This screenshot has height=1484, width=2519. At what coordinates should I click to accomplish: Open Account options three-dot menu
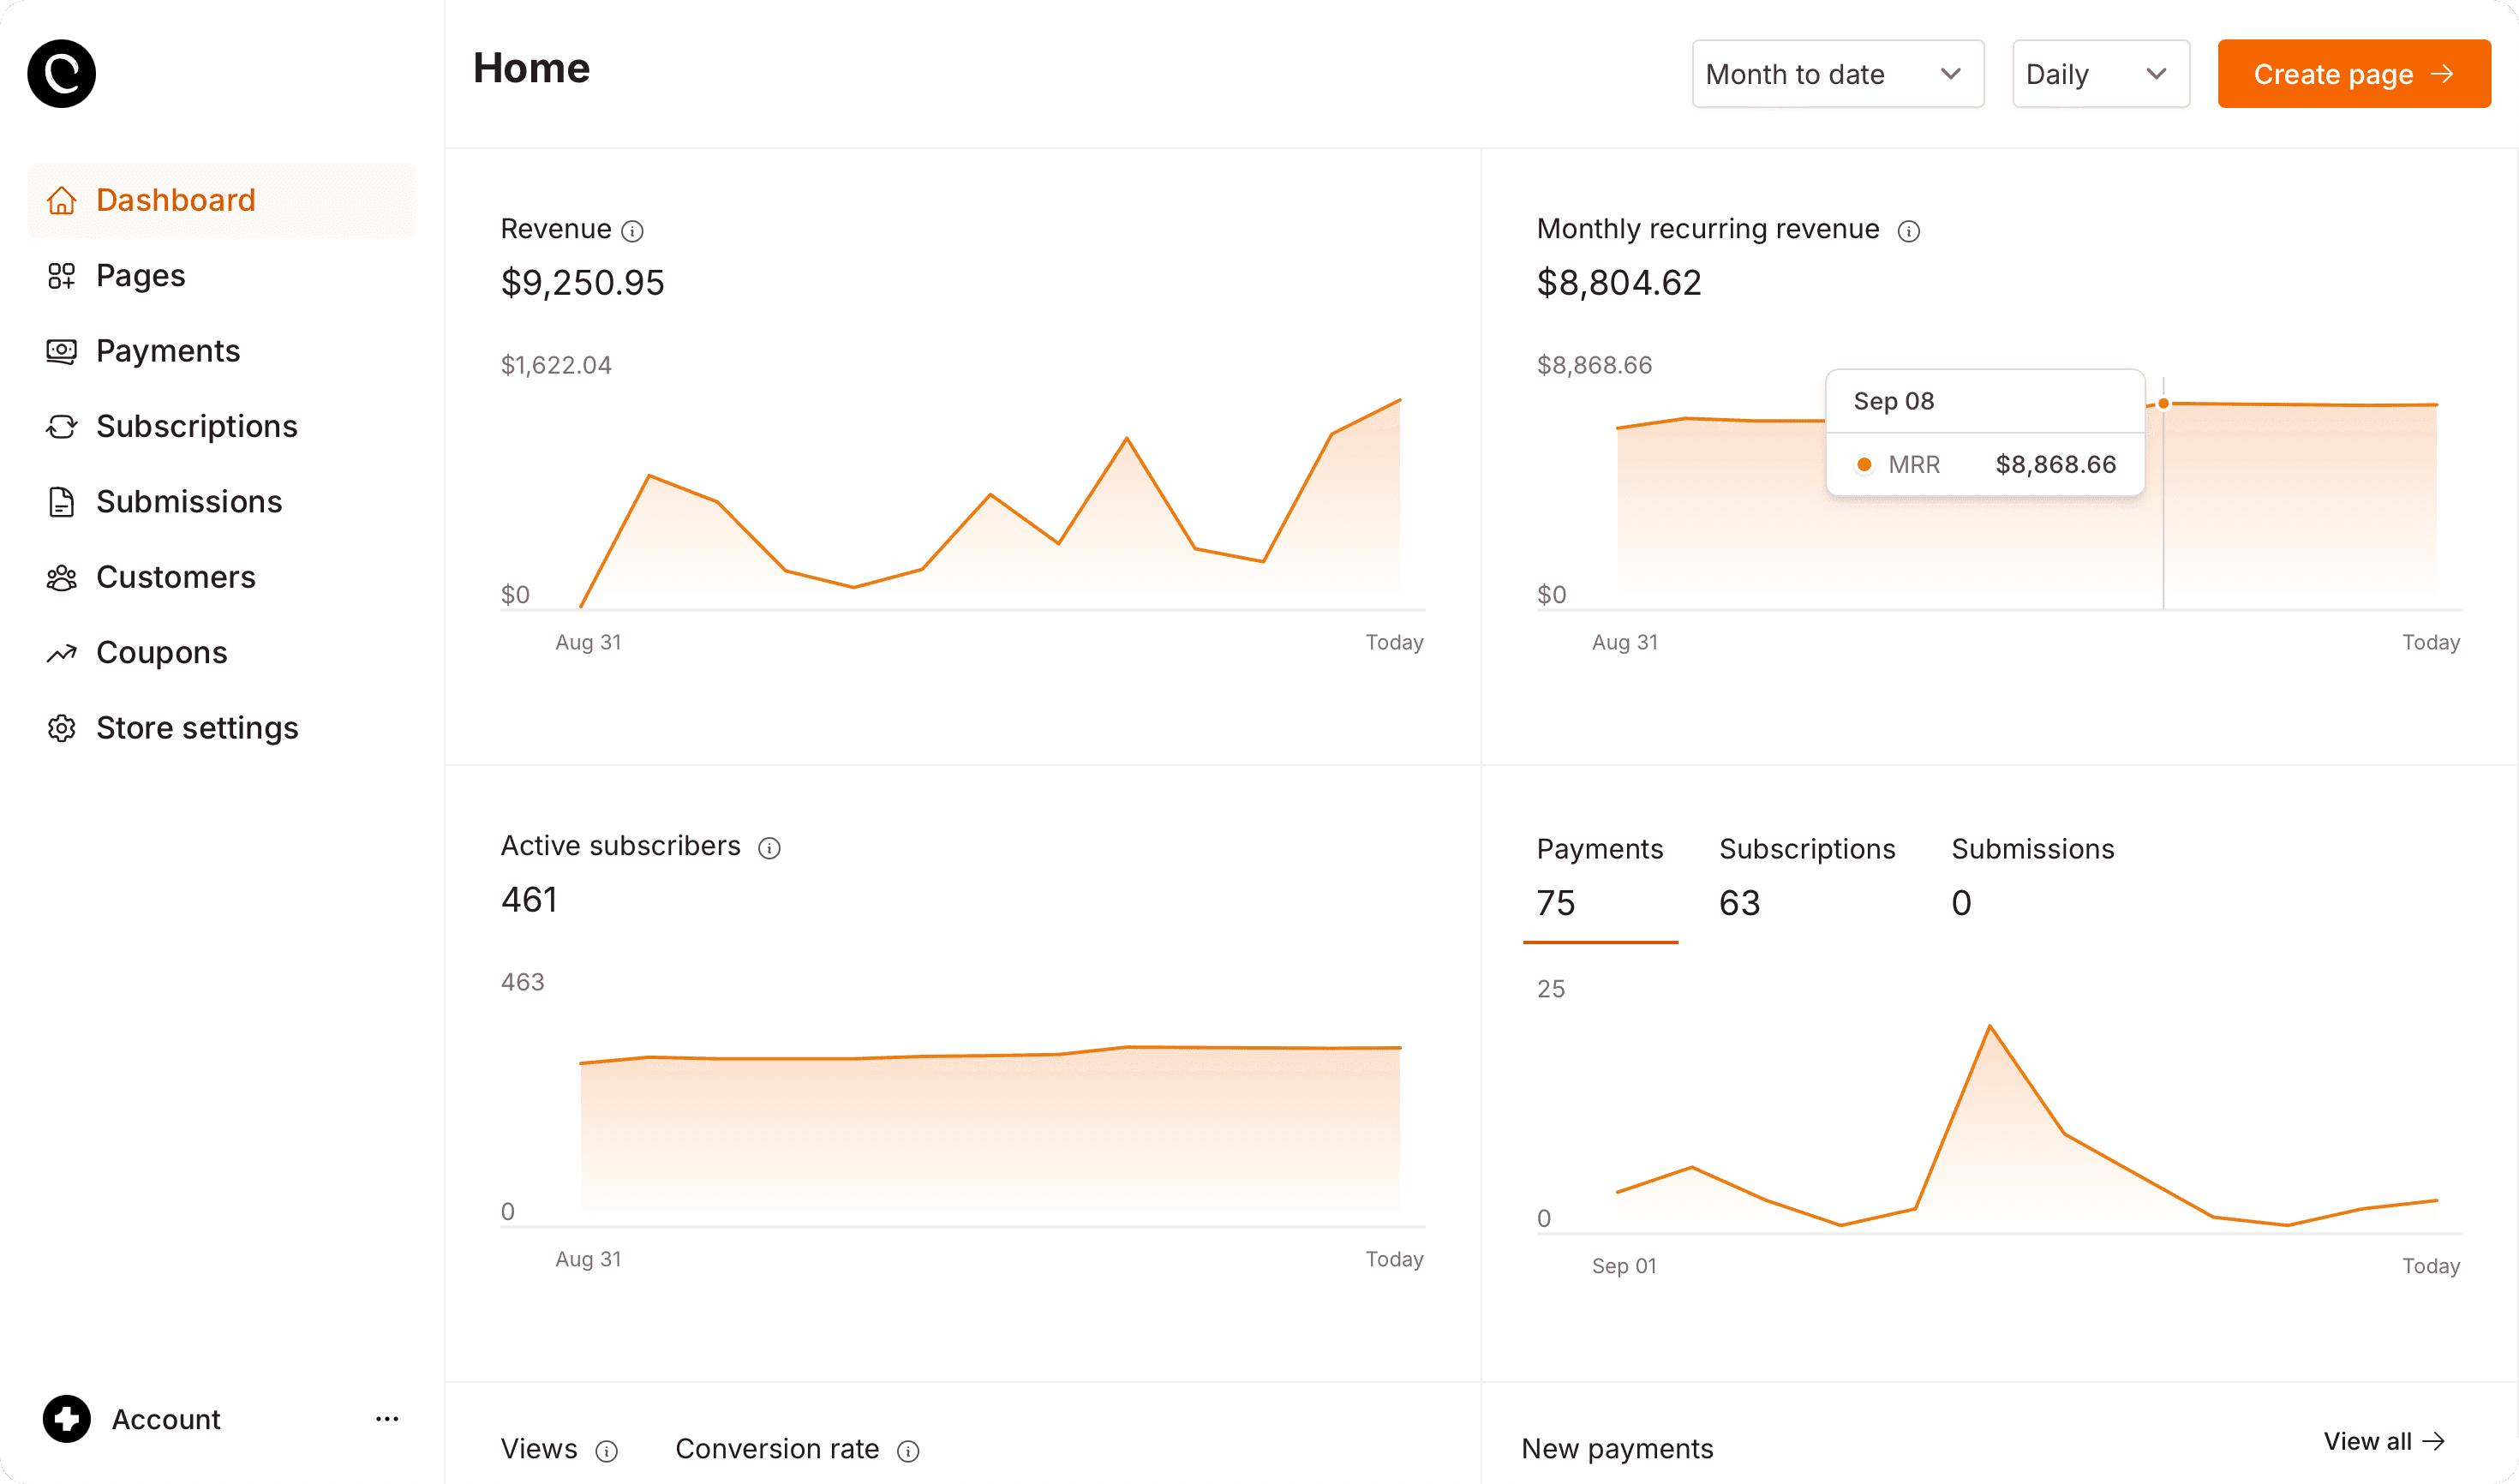387,1419
